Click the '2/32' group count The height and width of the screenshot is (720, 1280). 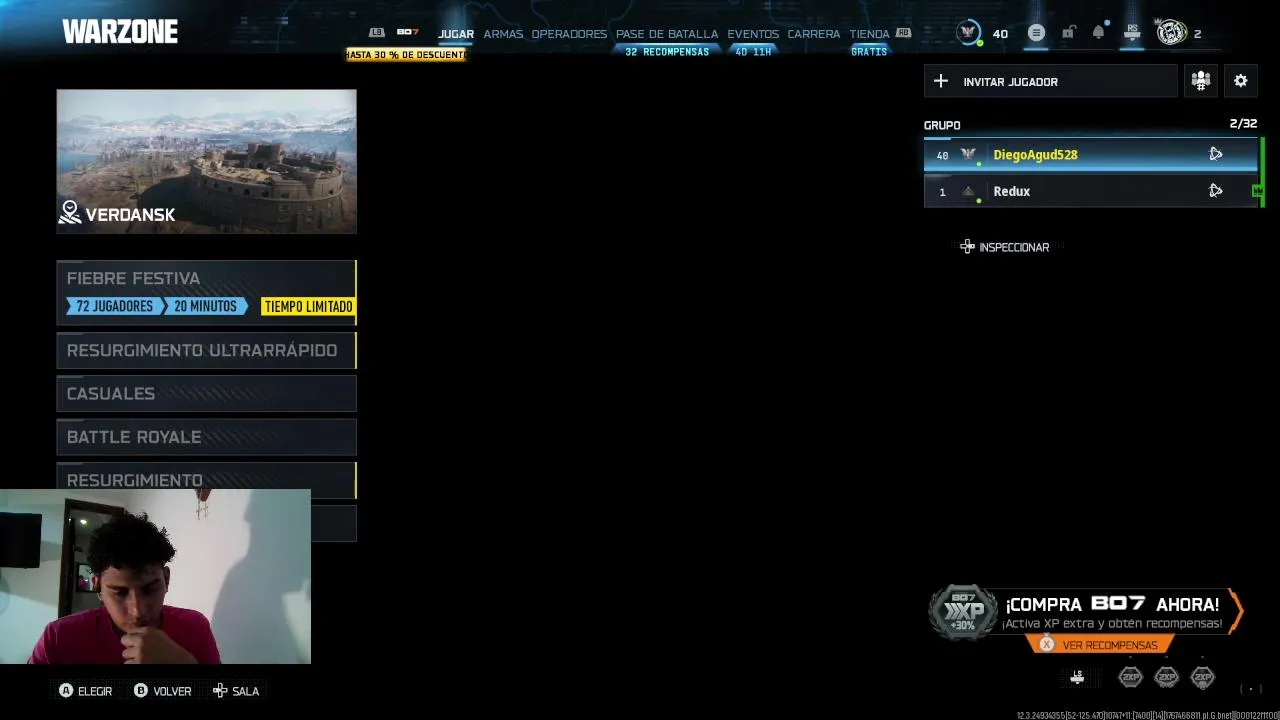tap(1243, 124)
